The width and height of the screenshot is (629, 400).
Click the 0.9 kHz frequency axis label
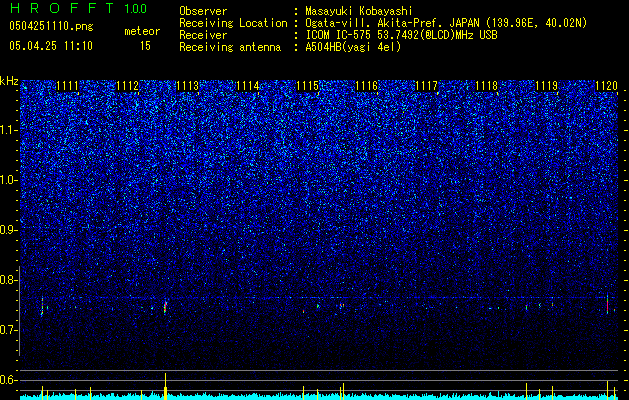(9, 230)
